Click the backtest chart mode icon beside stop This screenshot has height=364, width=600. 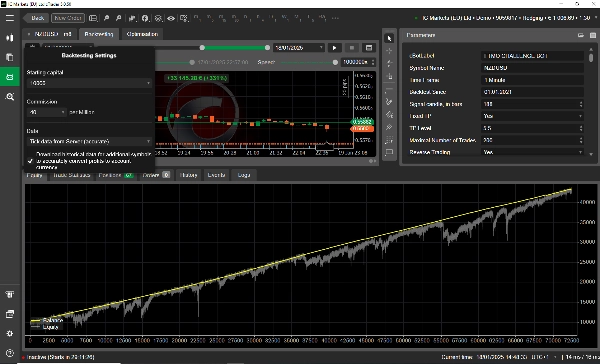[x=369, y=48]
